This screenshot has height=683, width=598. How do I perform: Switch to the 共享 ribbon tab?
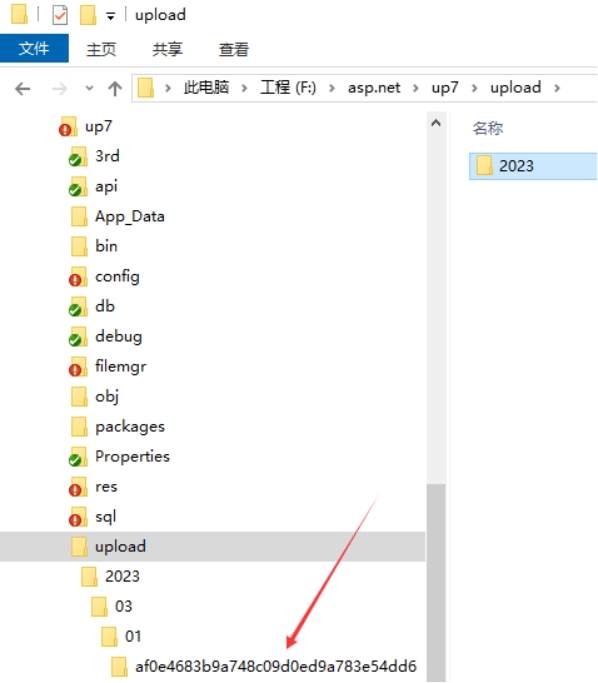click(x=167, y=49)
